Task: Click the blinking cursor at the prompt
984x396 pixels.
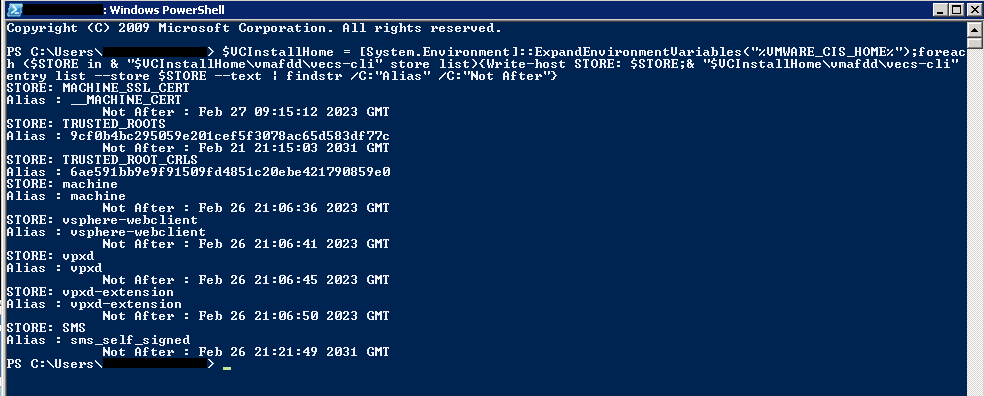Action: pyautogui.click(x=227, y=368)
